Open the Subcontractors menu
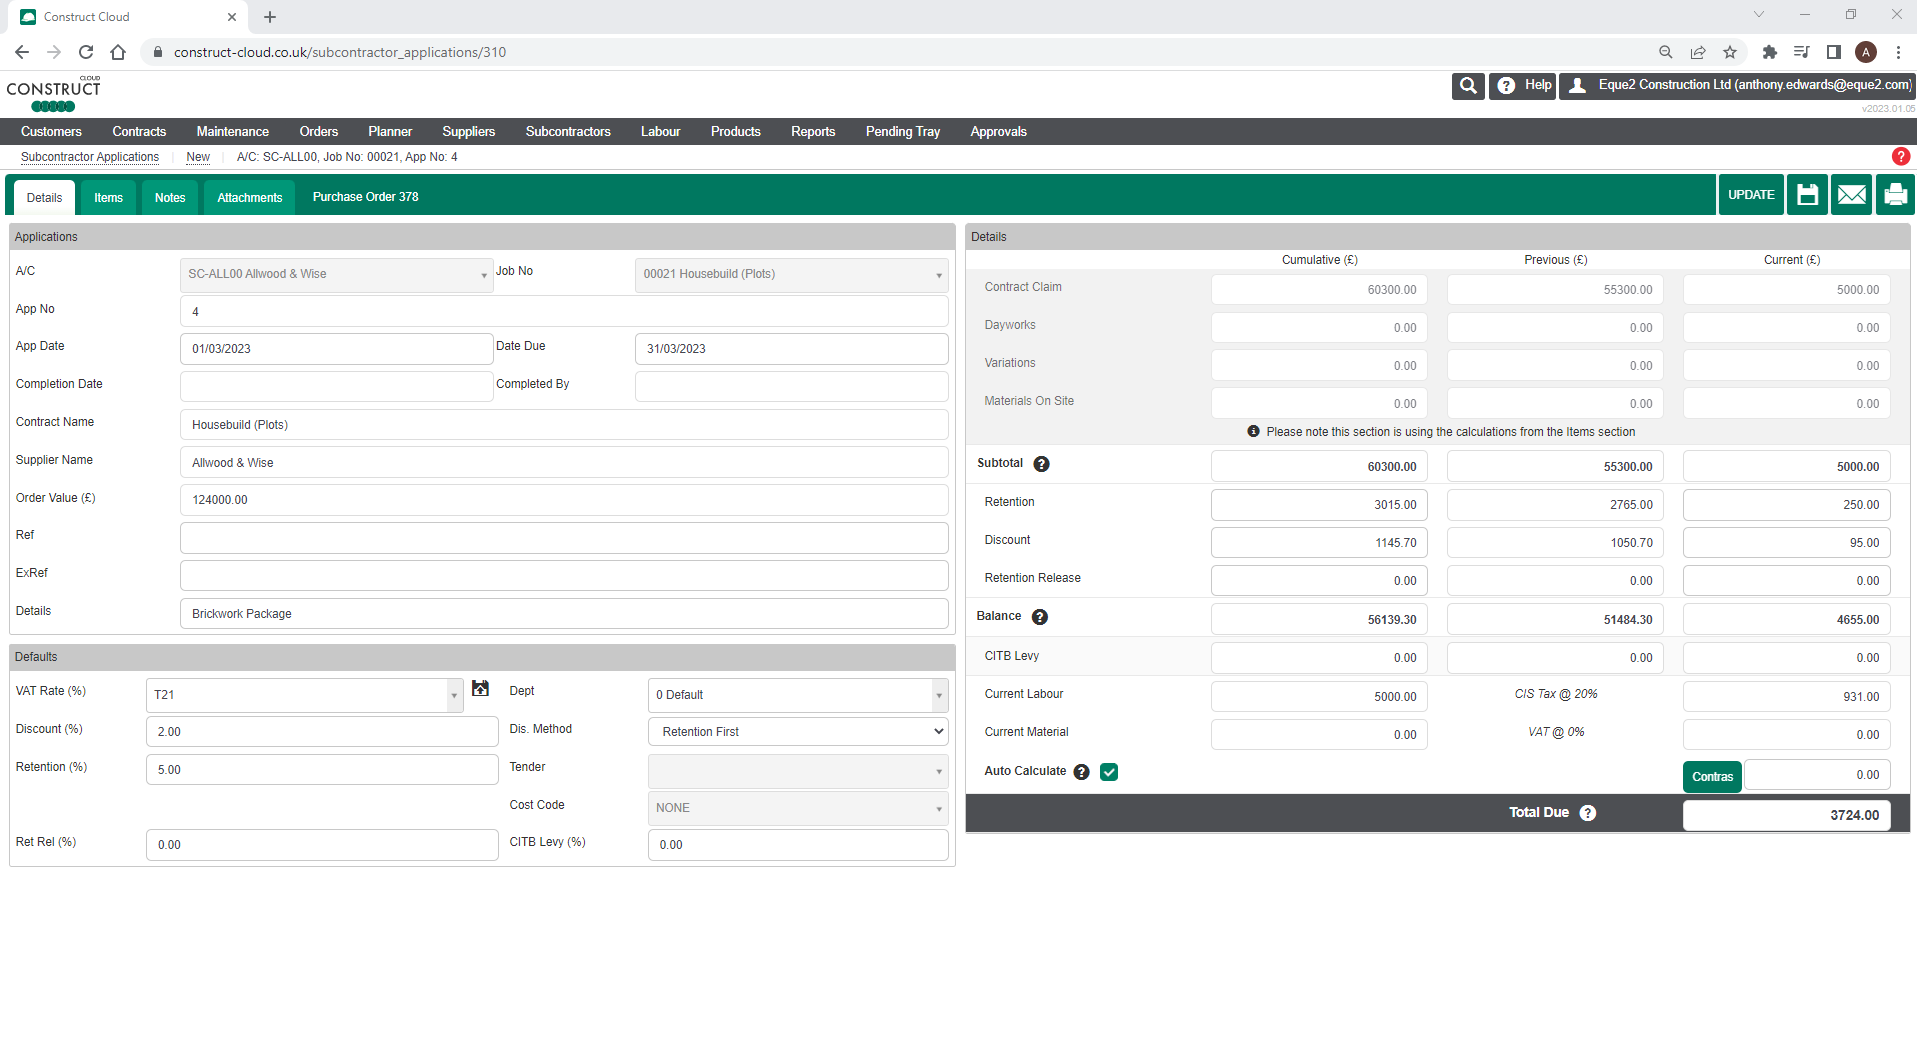The width and height of the screenshot is (1917, 1038). click(x=568, y=132)
